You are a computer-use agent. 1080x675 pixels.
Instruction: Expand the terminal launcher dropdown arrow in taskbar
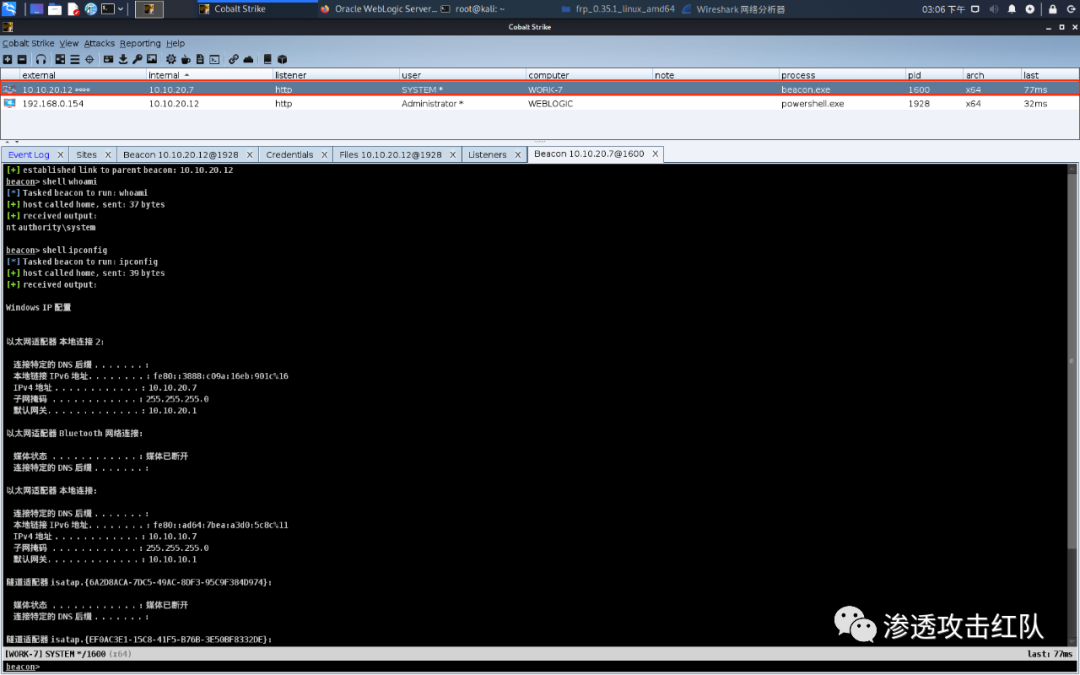(122, 9)
